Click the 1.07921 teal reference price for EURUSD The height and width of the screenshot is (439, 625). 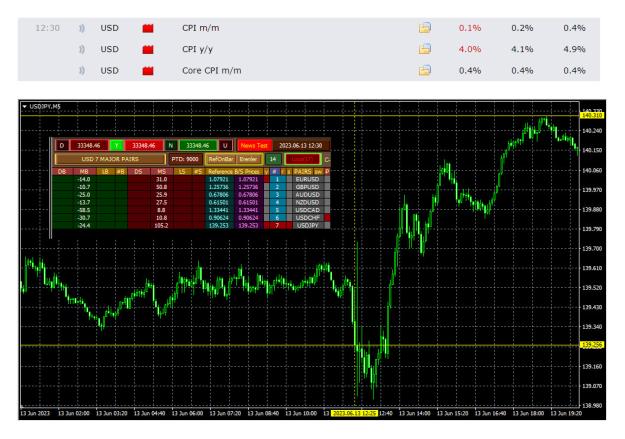[219, 179]
